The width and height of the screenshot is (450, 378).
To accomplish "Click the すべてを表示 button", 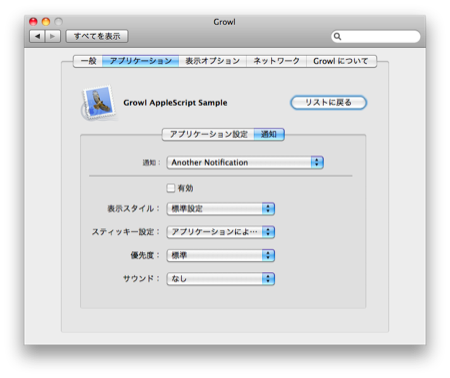I will 97,36.
